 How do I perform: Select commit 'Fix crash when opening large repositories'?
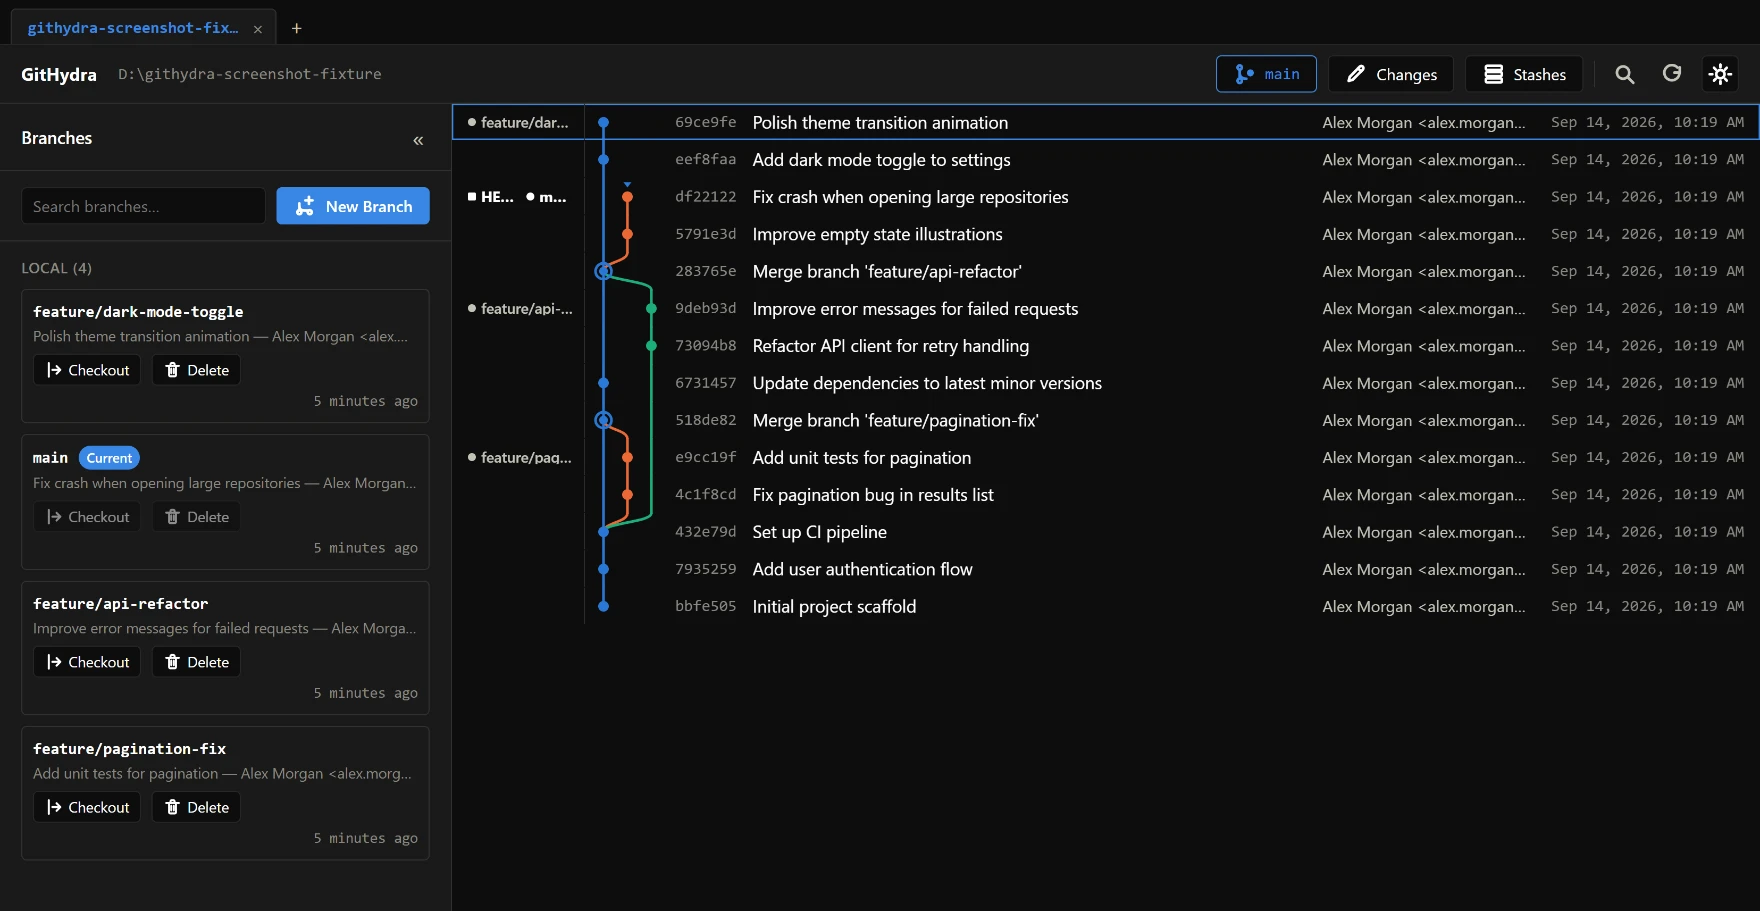point(1105,197)
